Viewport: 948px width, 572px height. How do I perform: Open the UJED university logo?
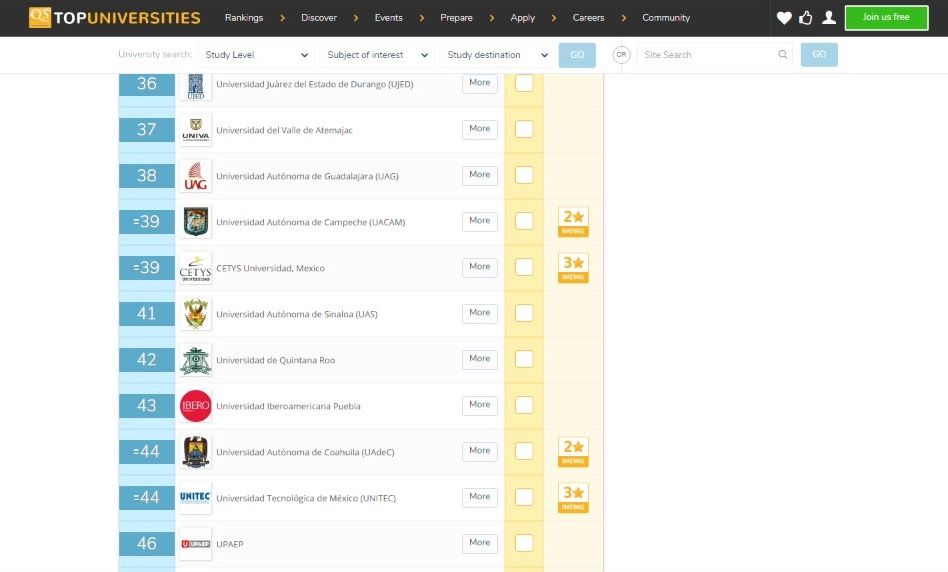(x=196, y=85)
